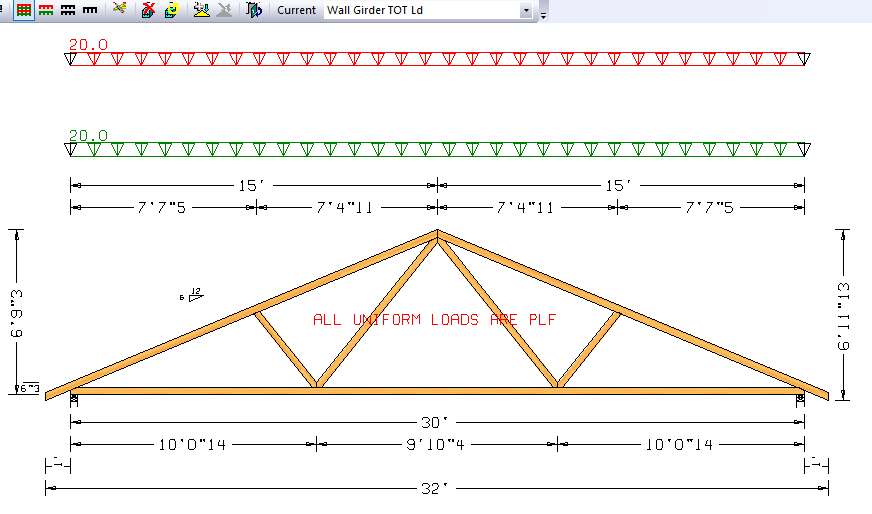The height and width of the screenshot is (514, 872).
Task: Click the yellow-green crossed members icon
Action: [x=119, y=9]
